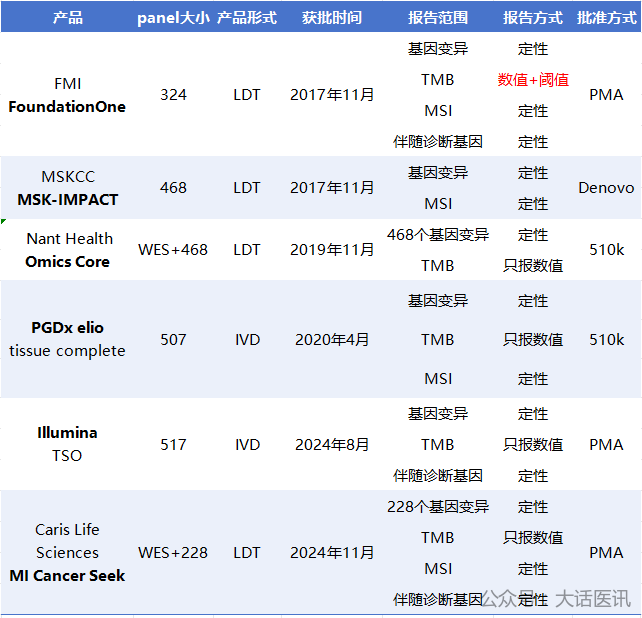The width and height of the screenshot is (642, 618).
Task: Click MSI in the PGDx elio row
Action: pos(438,378)
